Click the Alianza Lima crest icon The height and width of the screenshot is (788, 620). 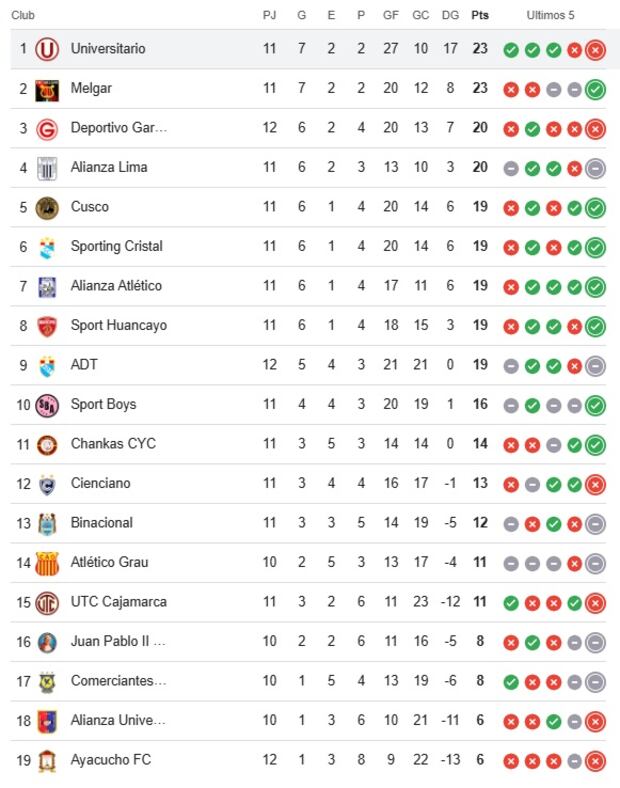[x=47, y=168]
